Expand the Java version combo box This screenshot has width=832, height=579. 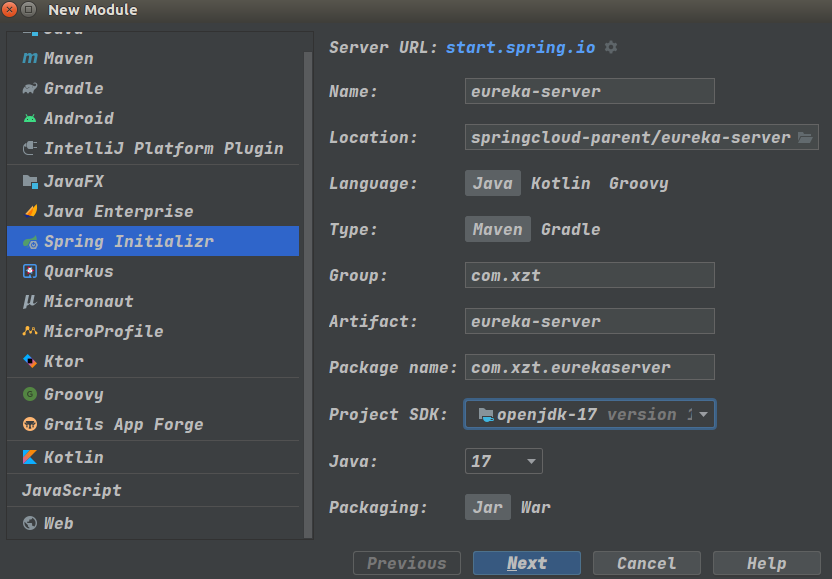pos(531,462)
